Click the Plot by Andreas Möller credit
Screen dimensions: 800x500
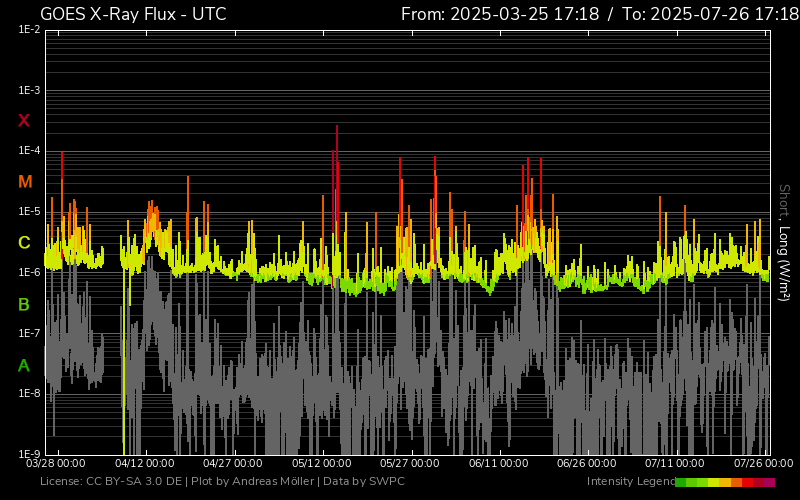pos(253,482)
